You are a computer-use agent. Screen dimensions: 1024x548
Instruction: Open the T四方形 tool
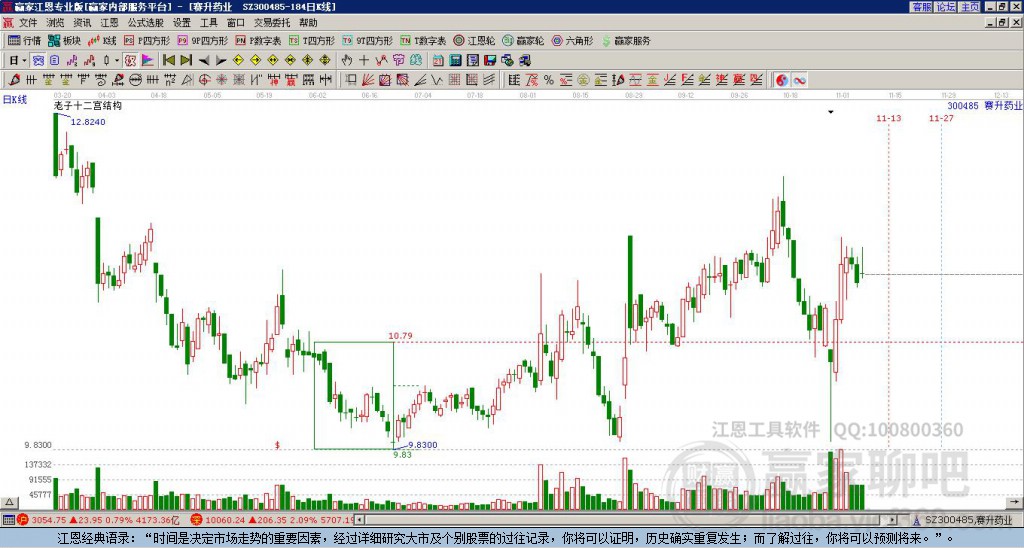pyautogui.click(x=312, y=40)
